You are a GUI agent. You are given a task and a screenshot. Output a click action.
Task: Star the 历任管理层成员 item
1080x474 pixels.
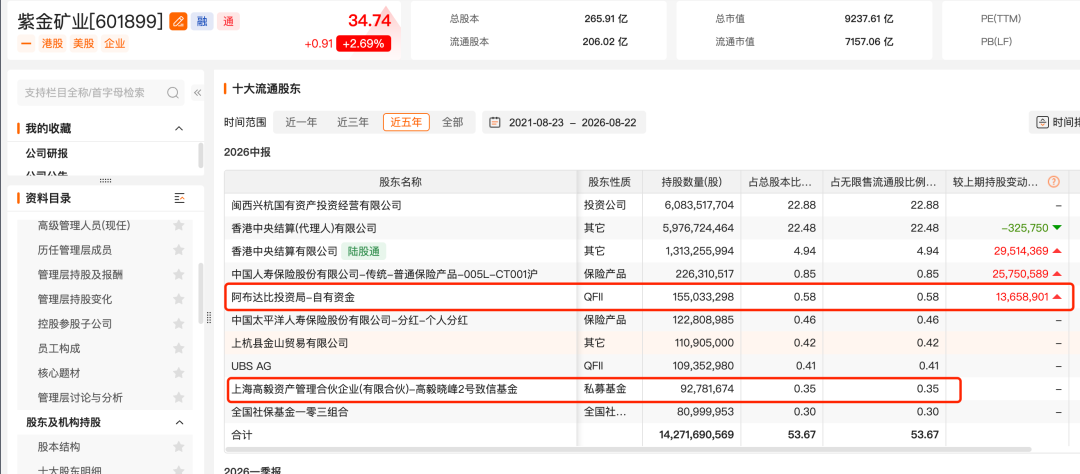178,249
